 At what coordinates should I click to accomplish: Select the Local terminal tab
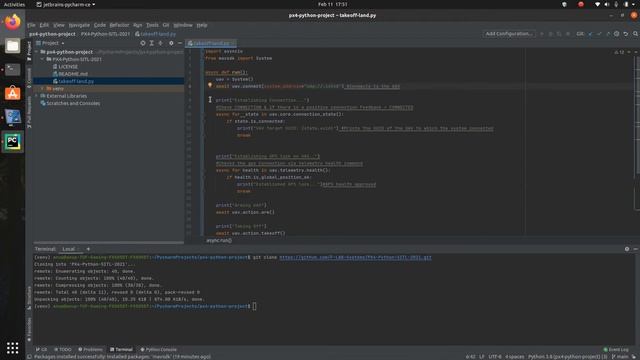click(69, 249)
